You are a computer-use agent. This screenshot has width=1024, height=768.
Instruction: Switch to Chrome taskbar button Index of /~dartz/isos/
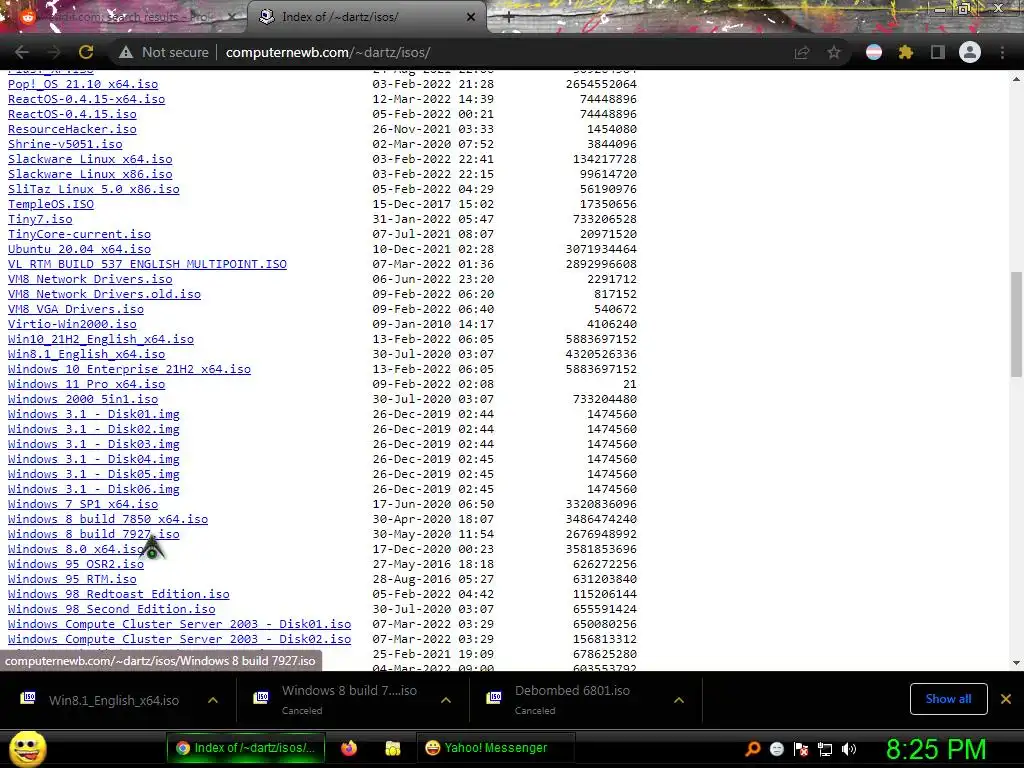point(246,748)
